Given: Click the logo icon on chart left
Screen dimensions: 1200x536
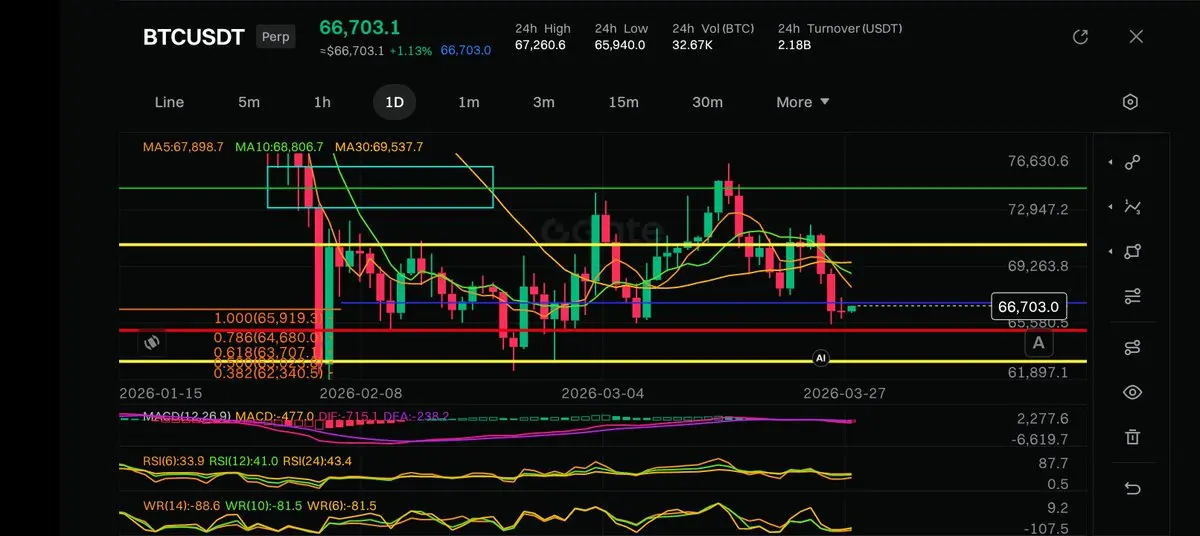Looking at the screenshot, I should 153,342.
